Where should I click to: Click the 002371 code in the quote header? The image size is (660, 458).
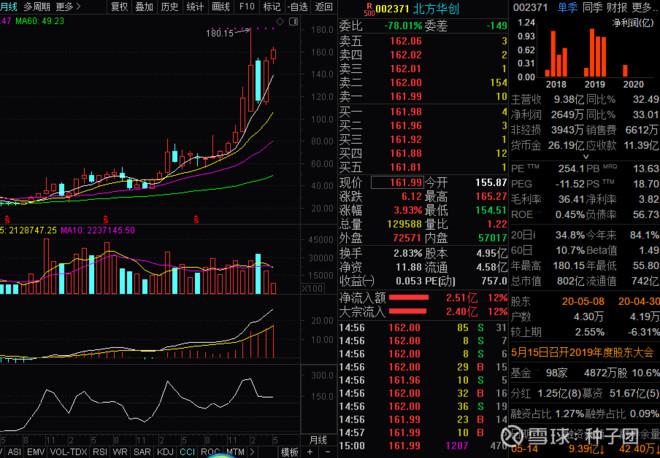click(392, 9)
